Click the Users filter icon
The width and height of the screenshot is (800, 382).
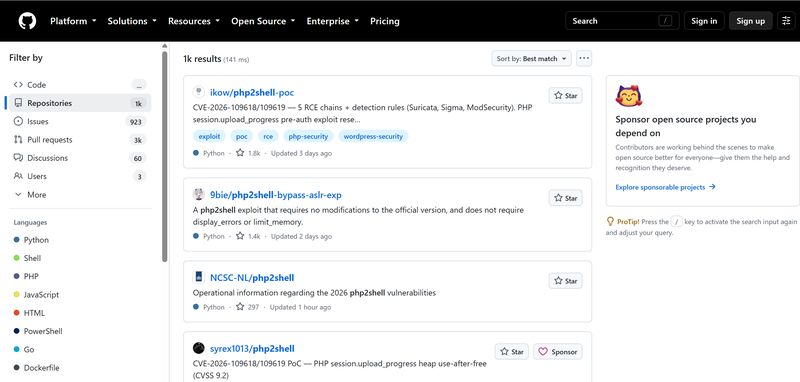pyautogui.click(x=18, y=176)
